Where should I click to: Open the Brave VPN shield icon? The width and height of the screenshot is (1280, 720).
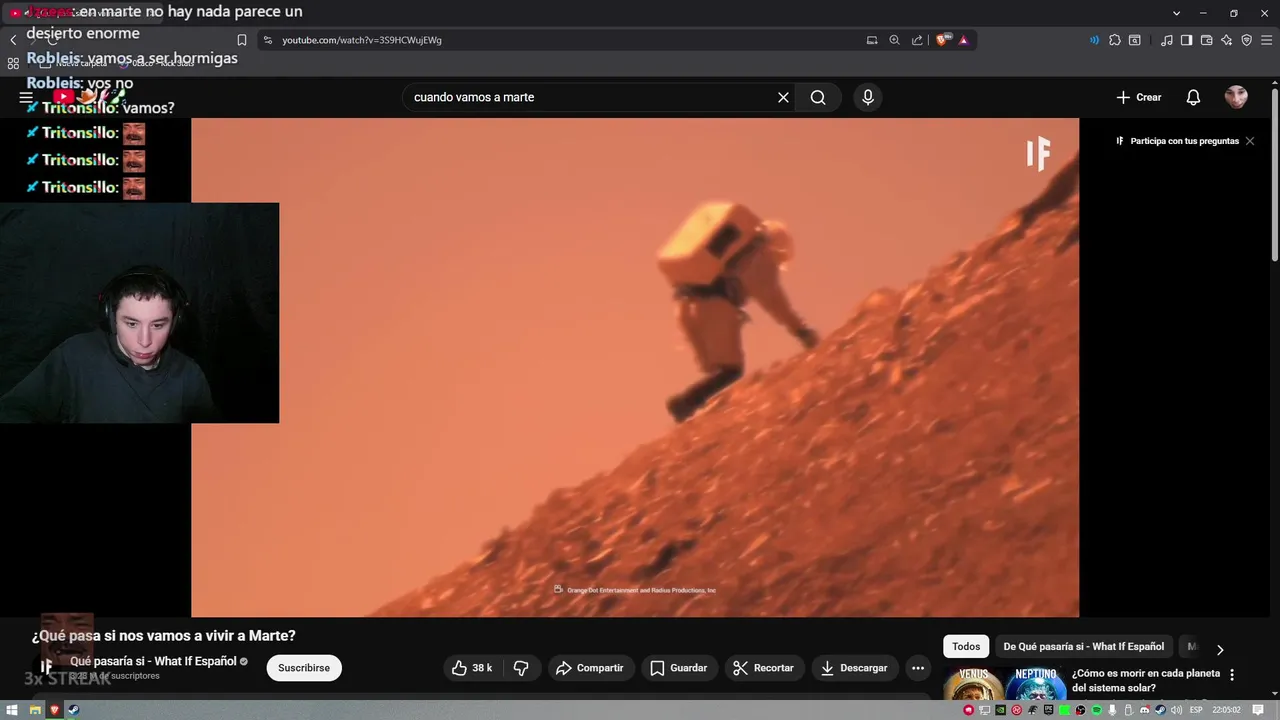(x=1247, y=40)
